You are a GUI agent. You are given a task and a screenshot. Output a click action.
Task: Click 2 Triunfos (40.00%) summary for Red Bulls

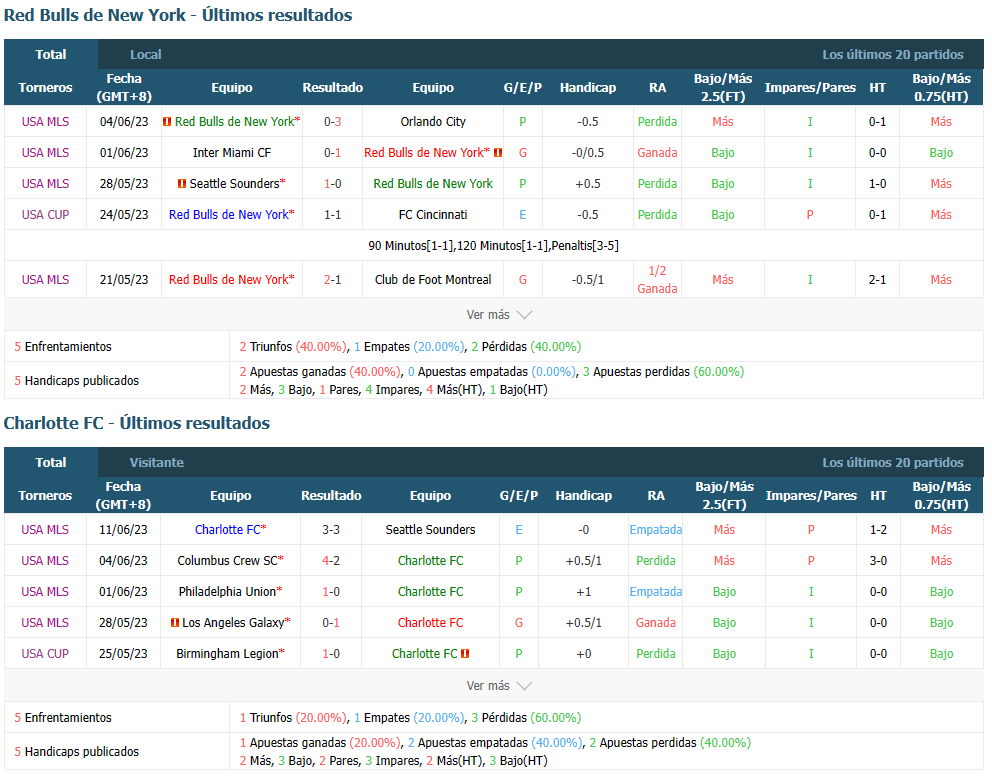[x=293, y=347]
